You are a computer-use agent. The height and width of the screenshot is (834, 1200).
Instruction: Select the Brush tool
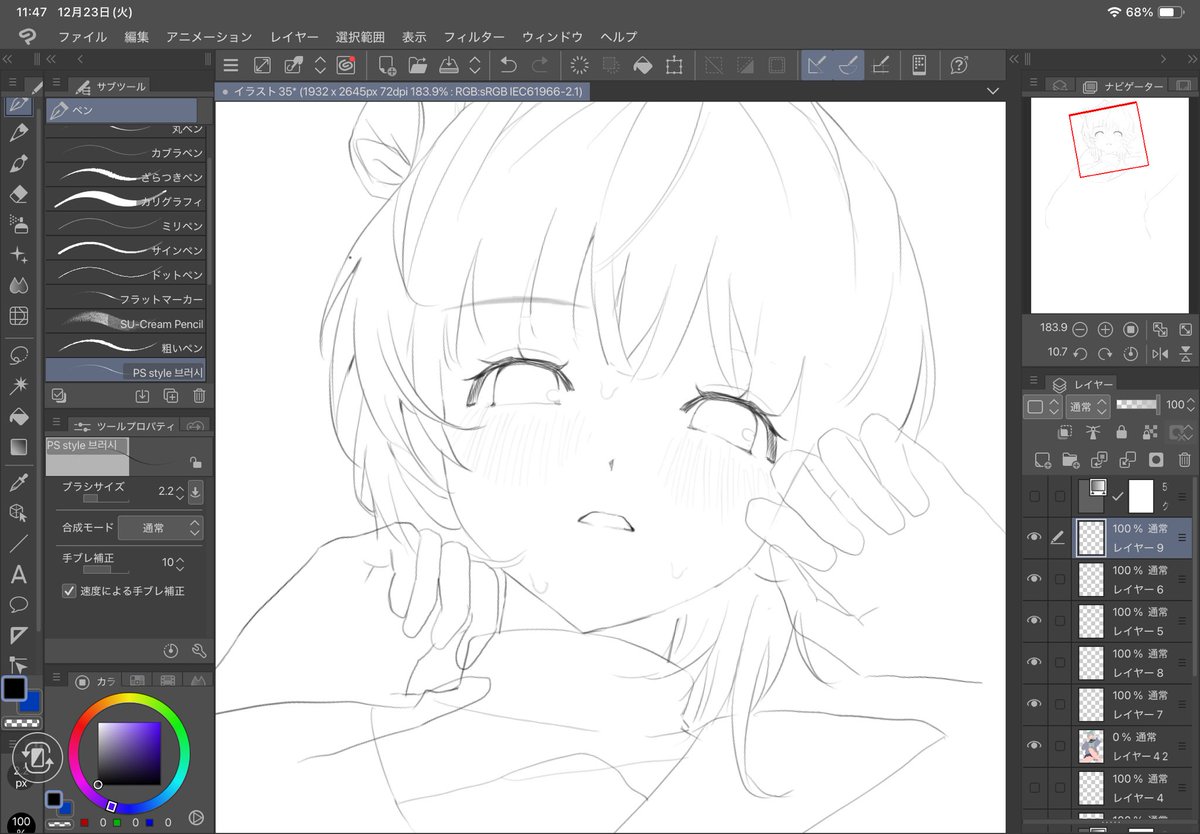pos(18,163)
